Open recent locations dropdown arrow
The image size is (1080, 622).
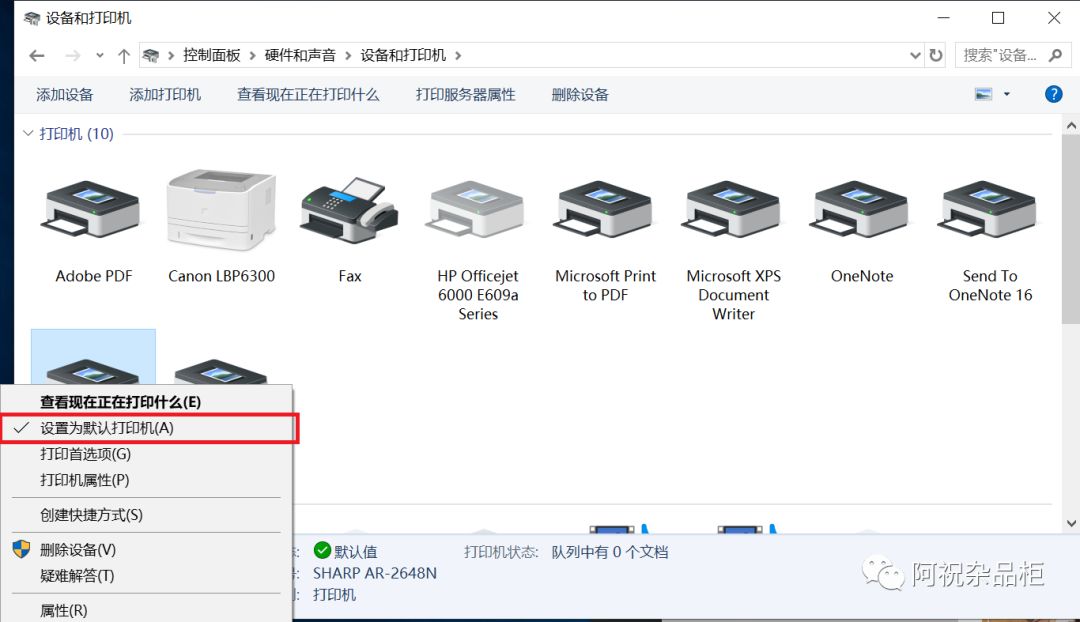[x=100, y=56]
